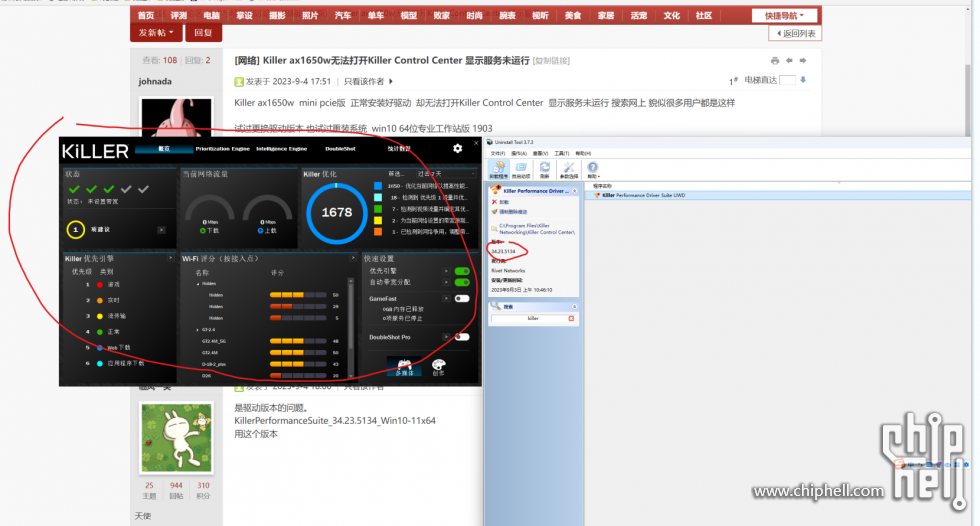Image resolution: width=980 pixels, height=526 pixels.
Task: Switch to DoubleShot tab
Action: [340, 149]
